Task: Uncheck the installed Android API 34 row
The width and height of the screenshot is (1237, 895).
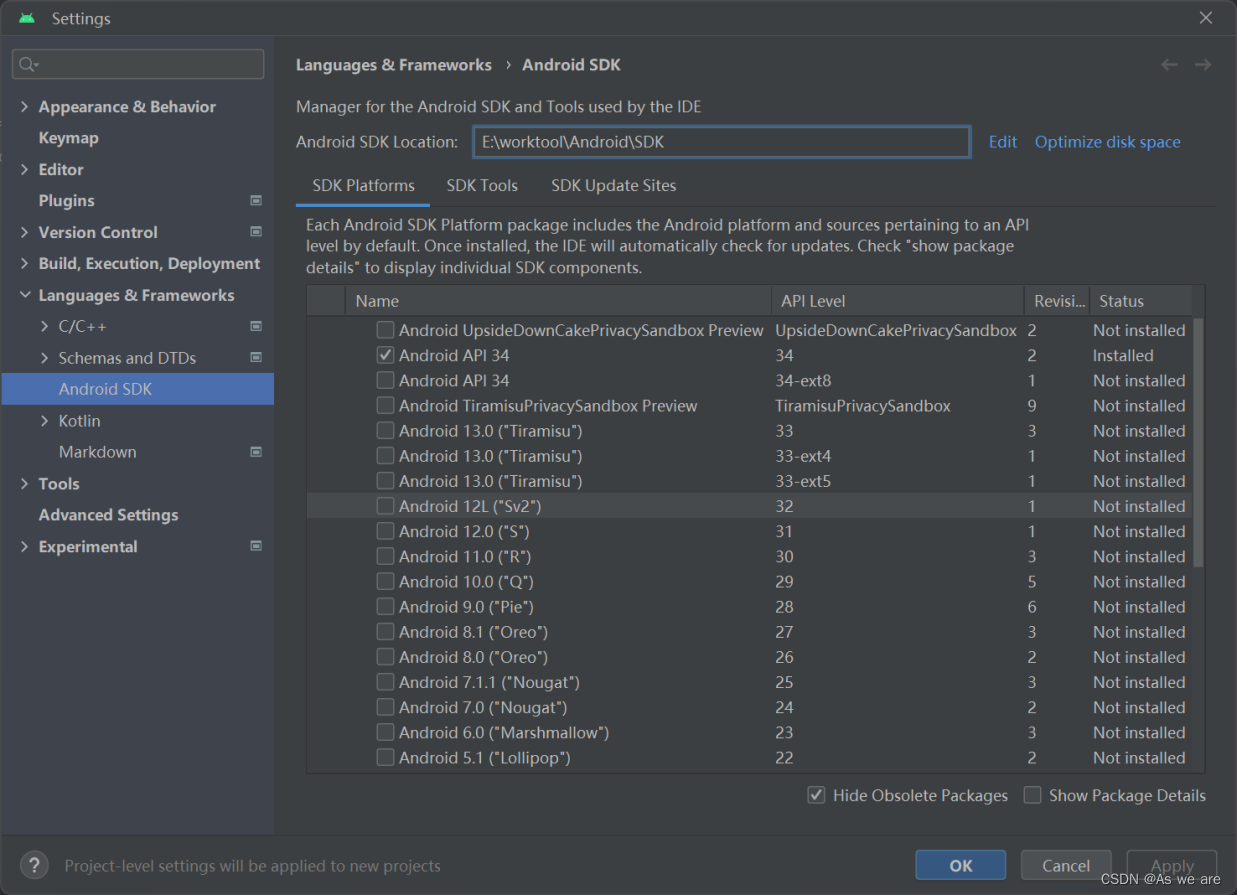Action: tap(385, 355)
